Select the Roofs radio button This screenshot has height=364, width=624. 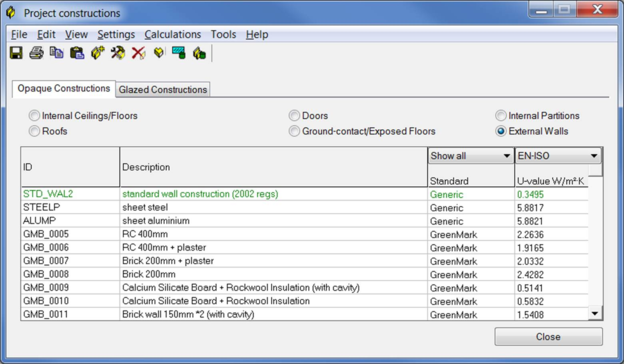tap(34, 131)
